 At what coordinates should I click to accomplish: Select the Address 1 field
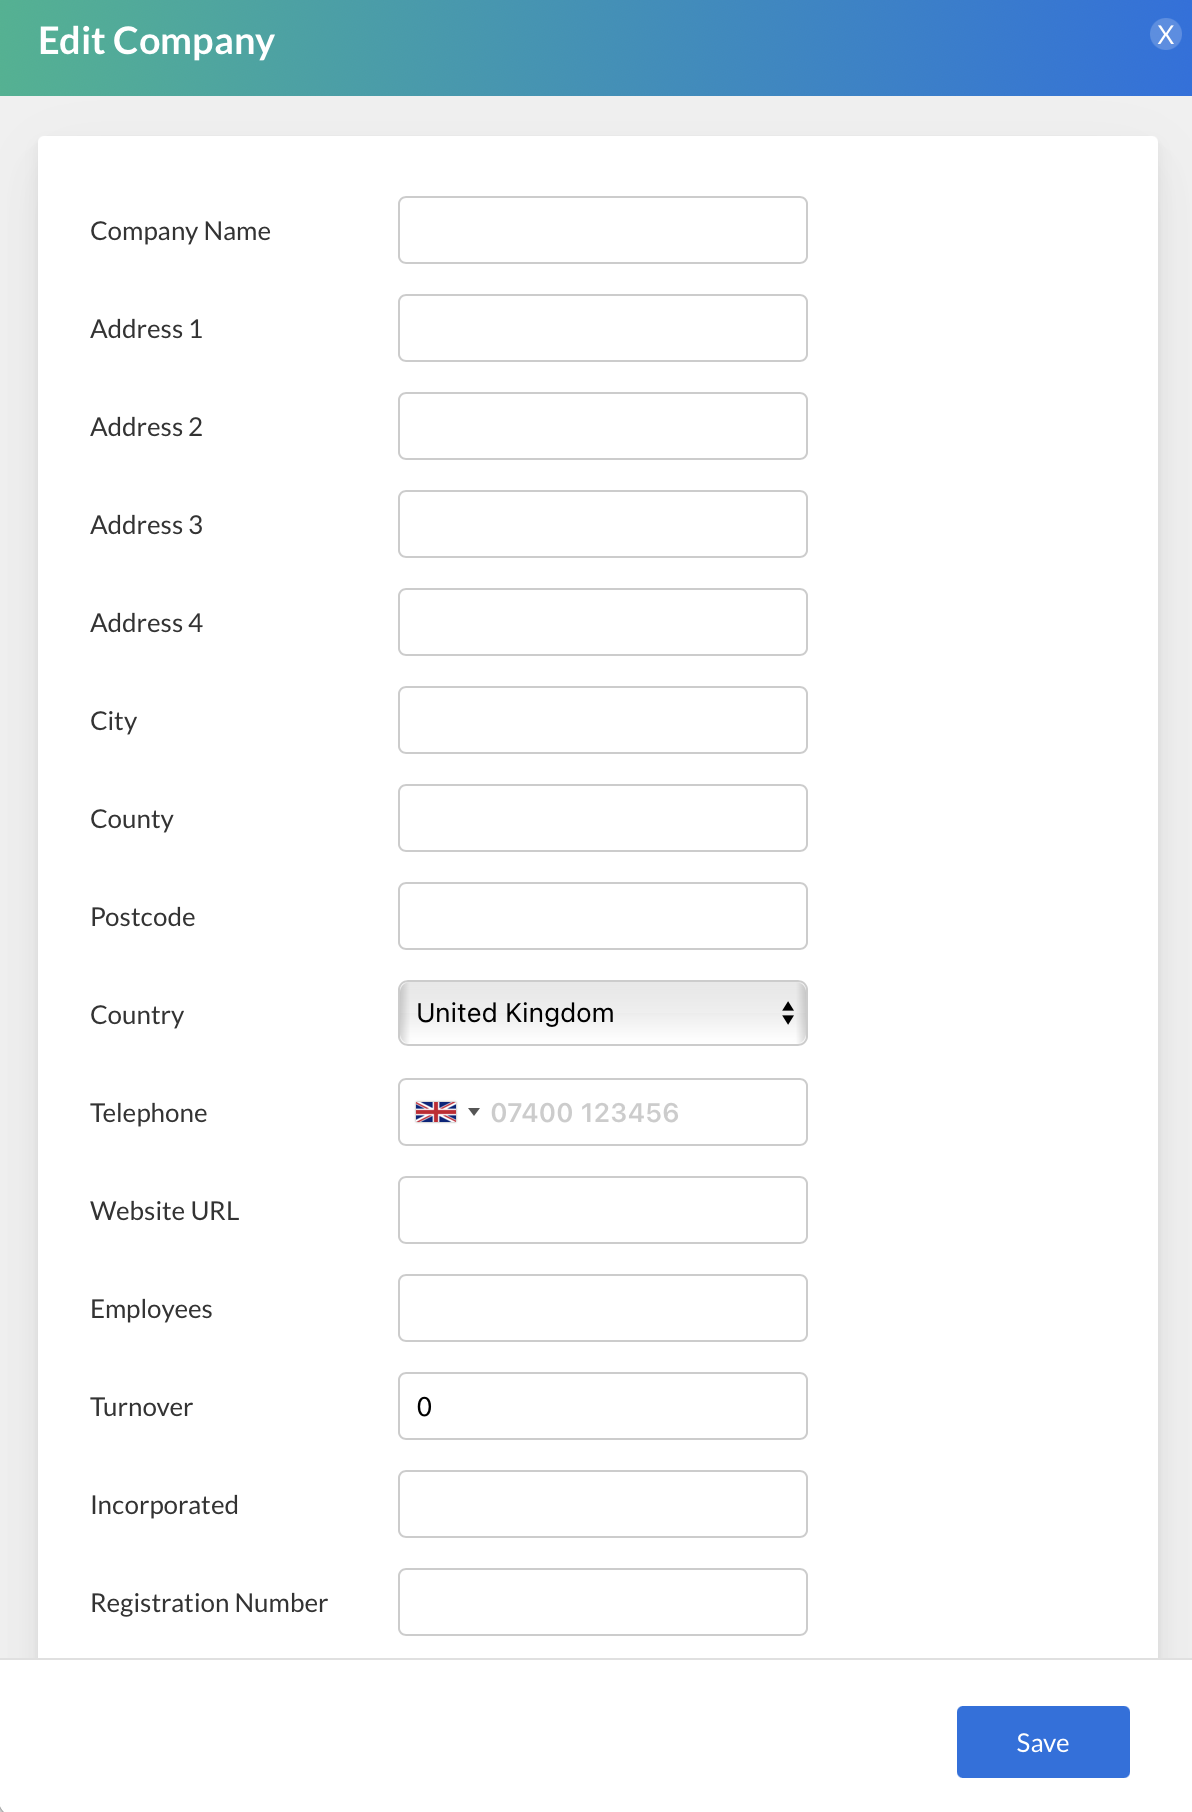coord(602,328)
